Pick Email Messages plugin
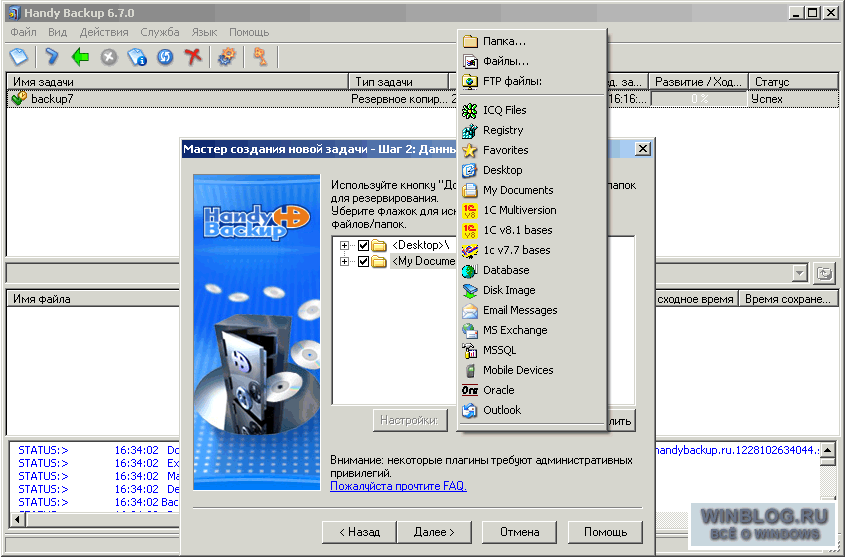845x557 pixels. (531, 310)
